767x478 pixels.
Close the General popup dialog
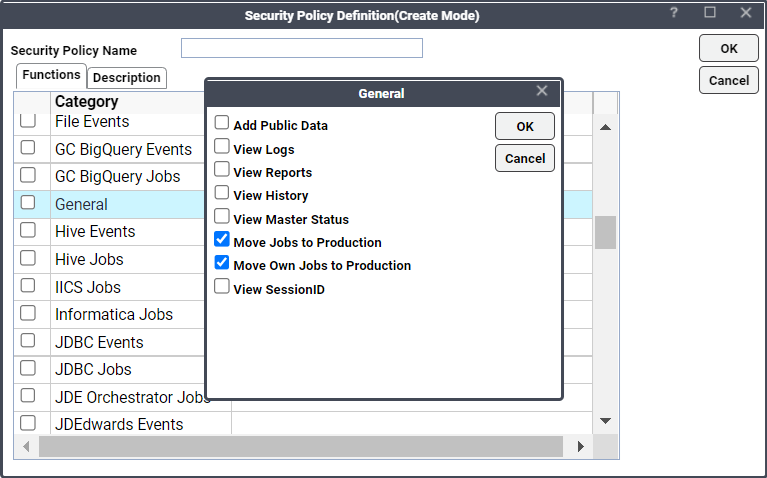[x=542, y=91]
